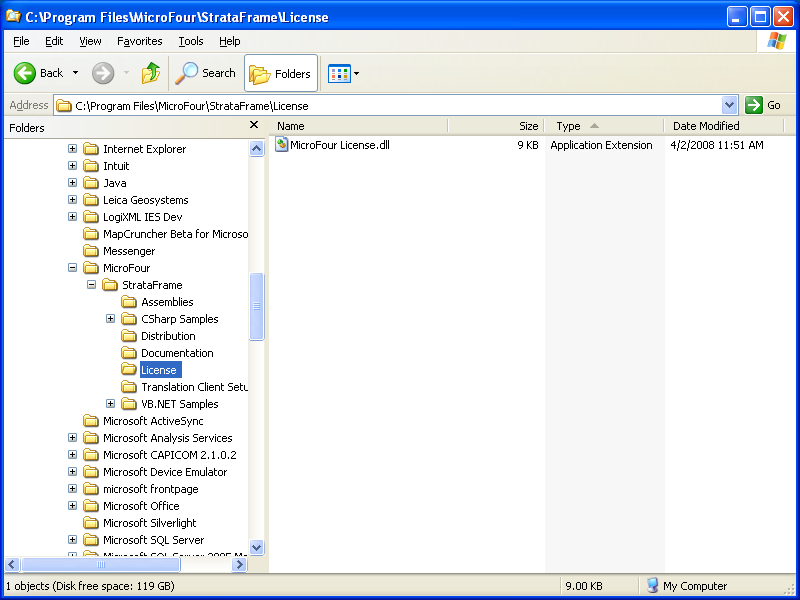The width and height of the screenshot is (800, 600).
Task: Expand the CSharp Samples folder
Action: (x=111, y=319)
